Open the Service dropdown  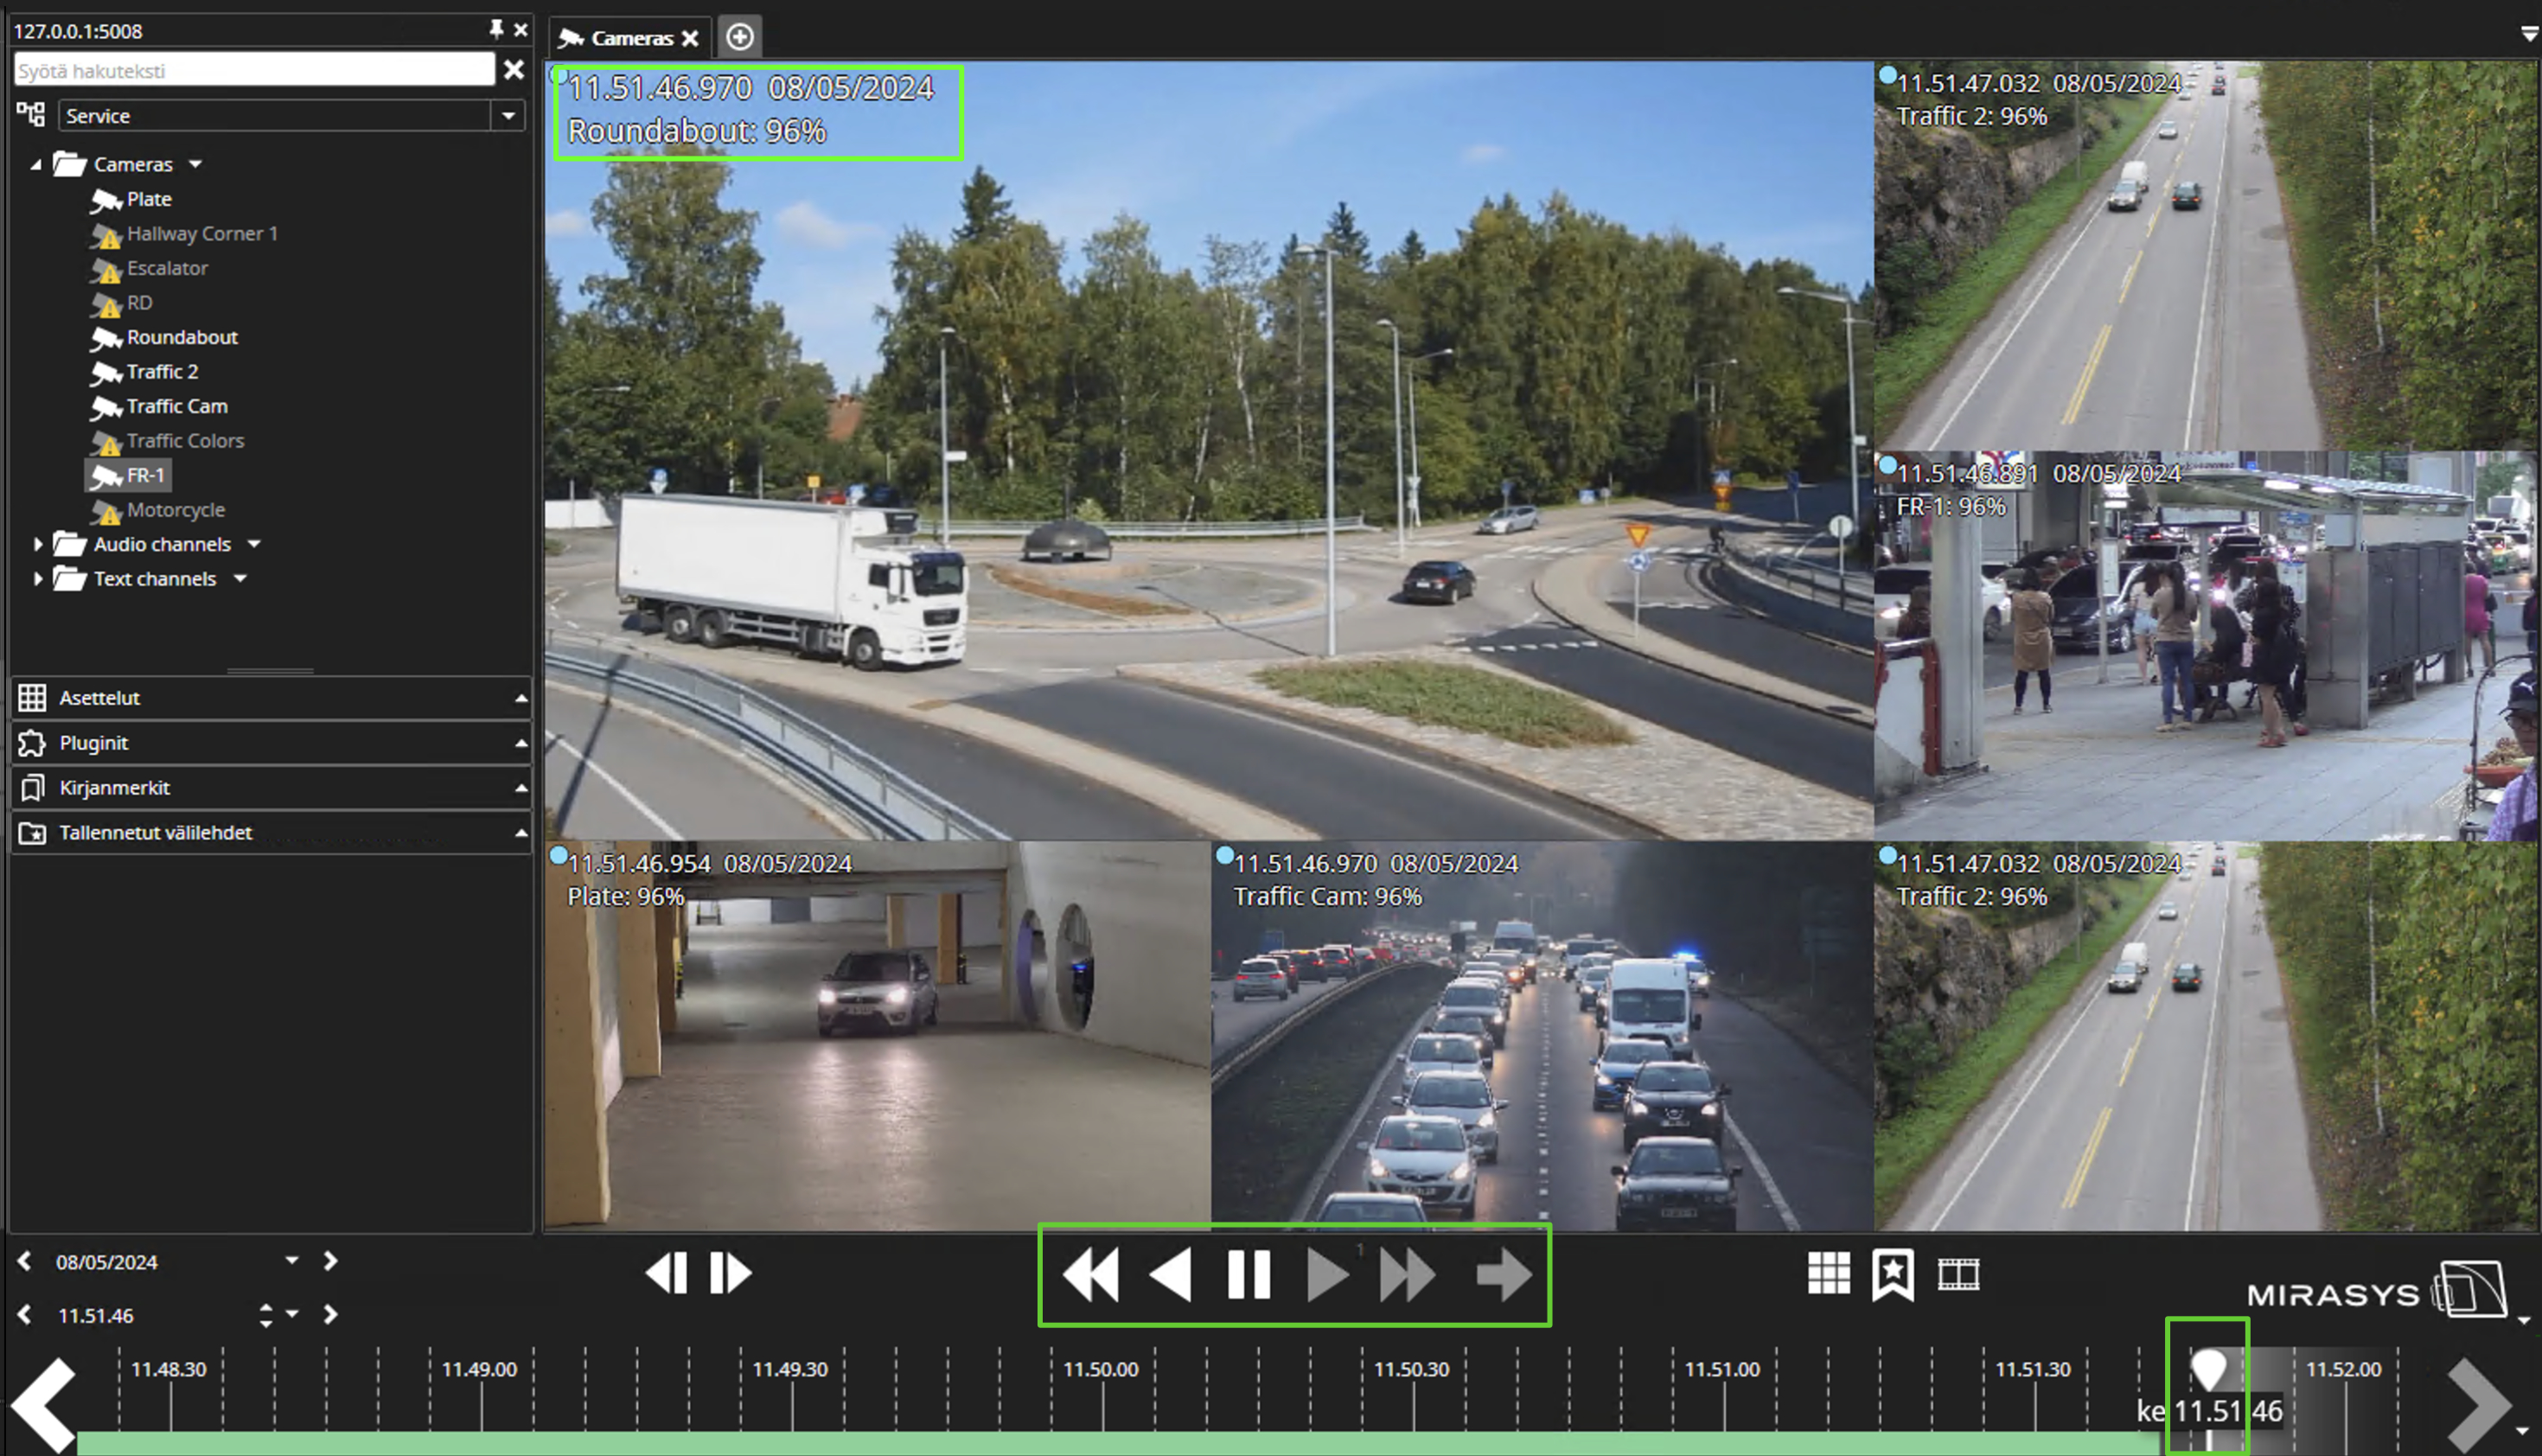click(508, 116)
